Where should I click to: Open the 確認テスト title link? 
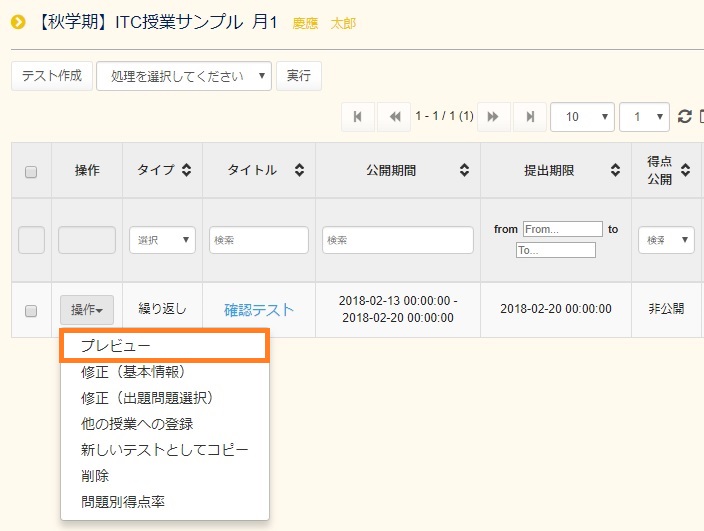[259, 310]
